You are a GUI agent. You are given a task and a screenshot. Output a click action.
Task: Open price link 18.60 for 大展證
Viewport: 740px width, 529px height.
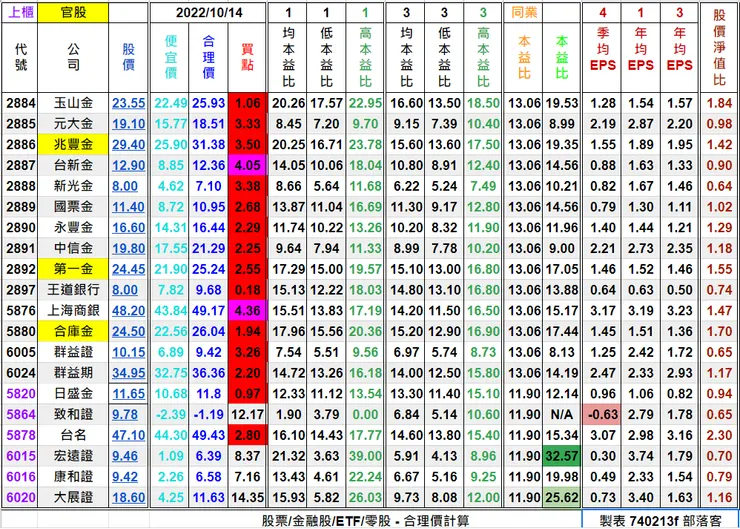[x=128, y=497]
